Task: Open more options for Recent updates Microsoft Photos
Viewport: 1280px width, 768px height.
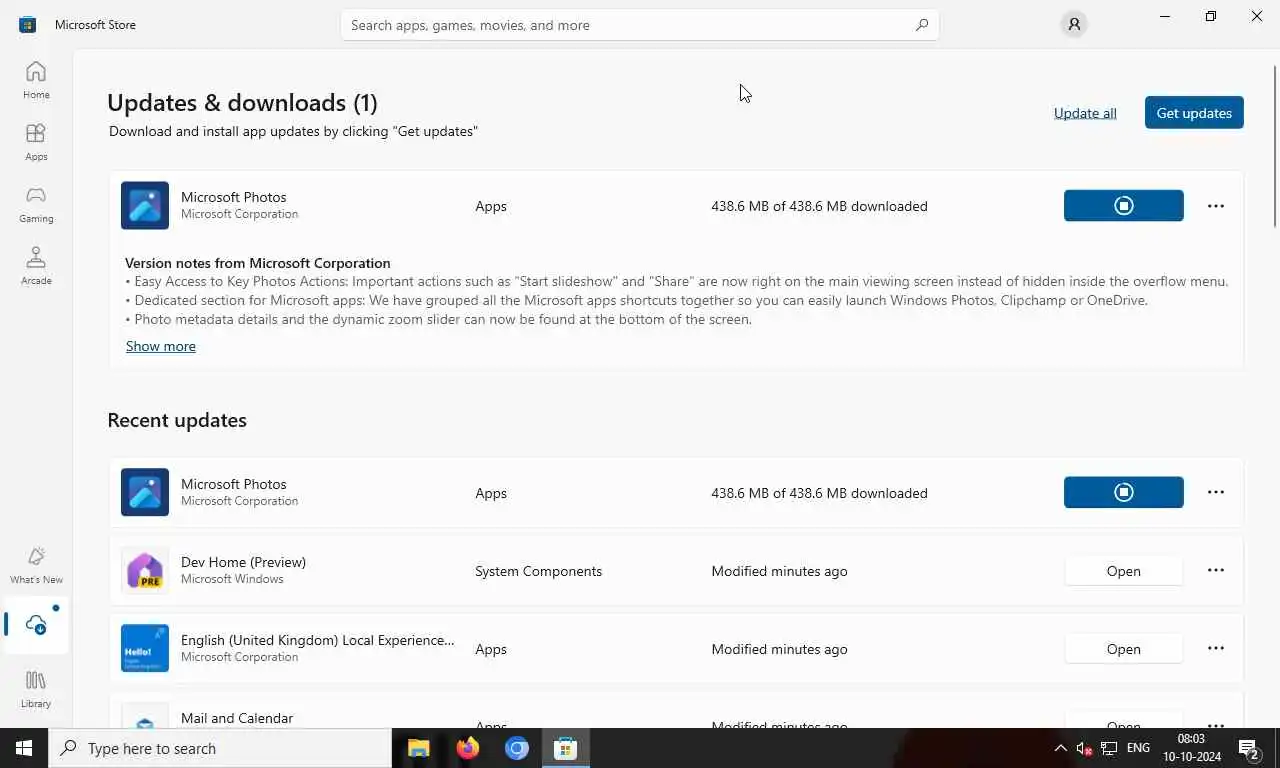Action: click(x=1216, y=493)
